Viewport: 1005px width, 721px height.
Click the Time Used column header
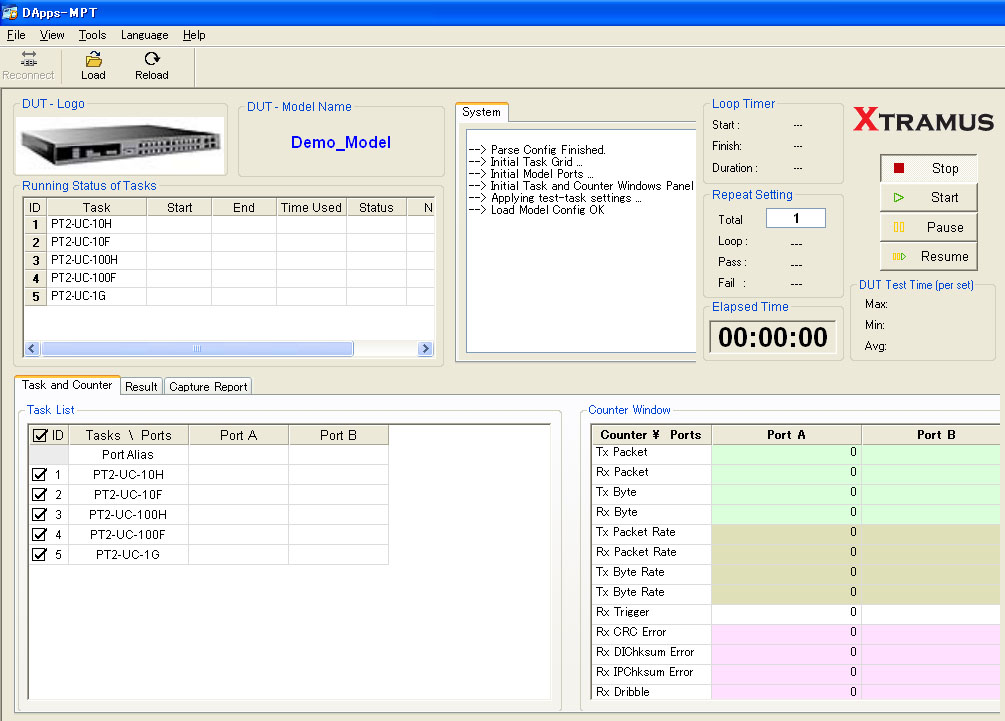coord(311,207)
